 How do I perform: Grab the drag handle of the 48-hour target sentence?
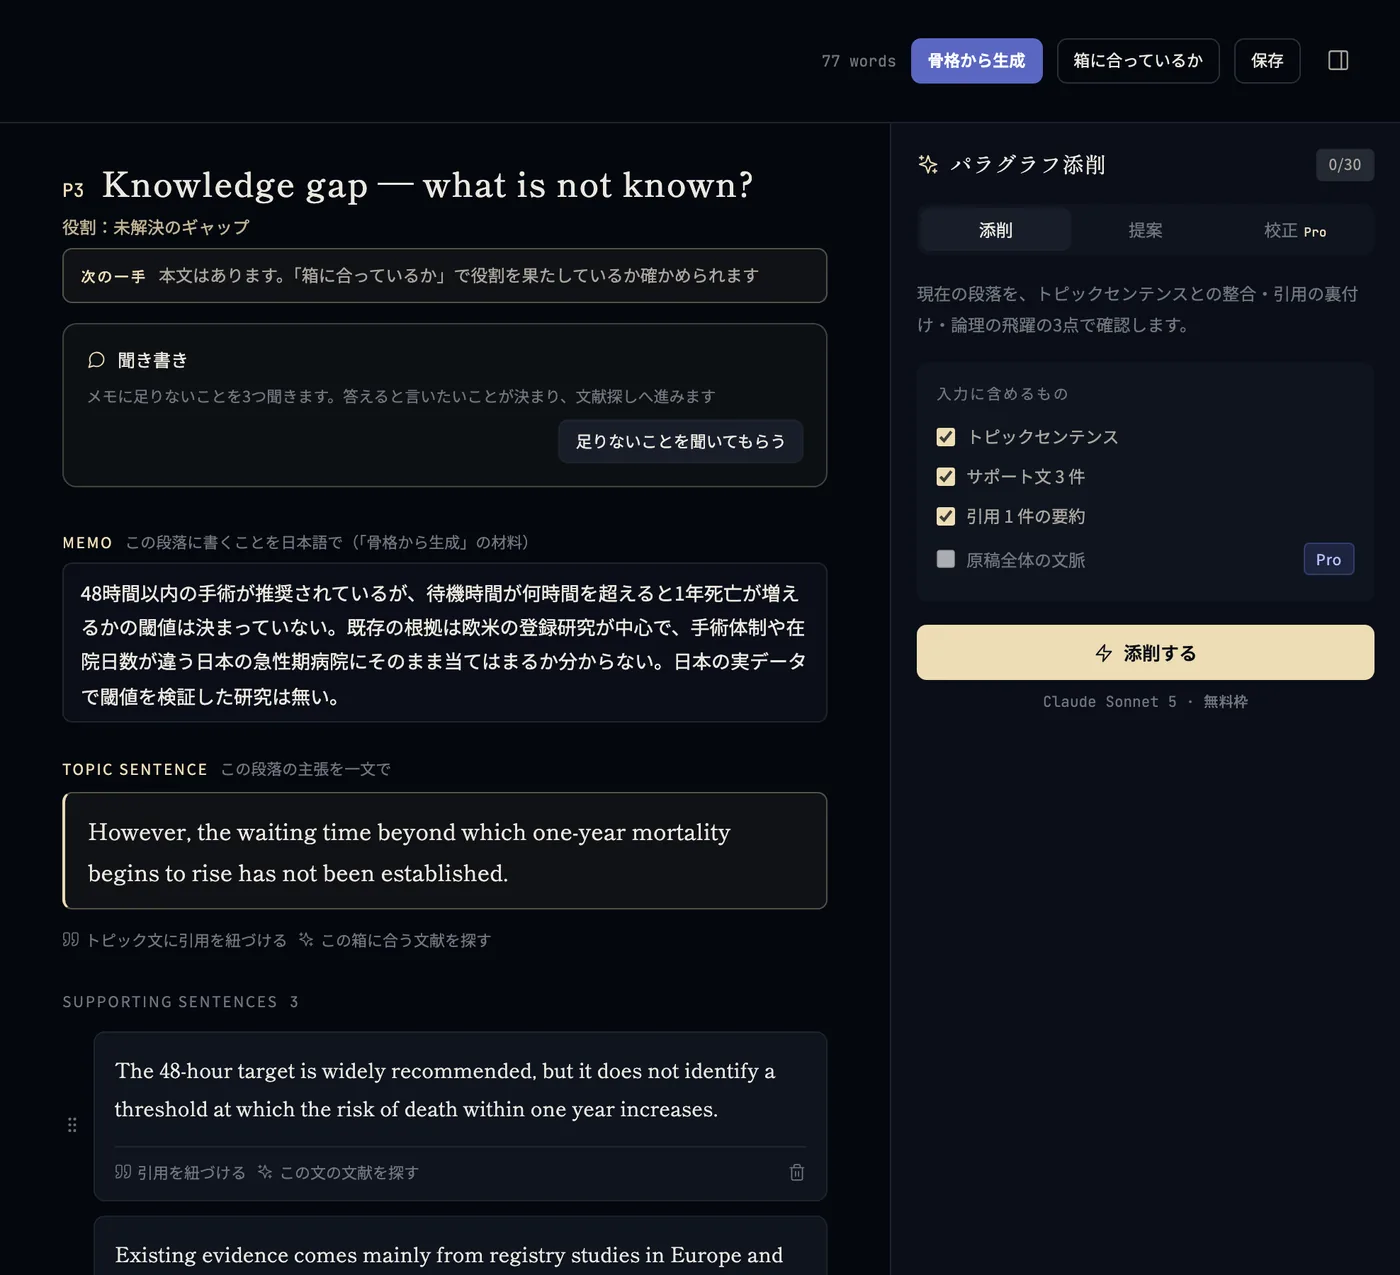pyautogui.click(x=72, y=1125)
